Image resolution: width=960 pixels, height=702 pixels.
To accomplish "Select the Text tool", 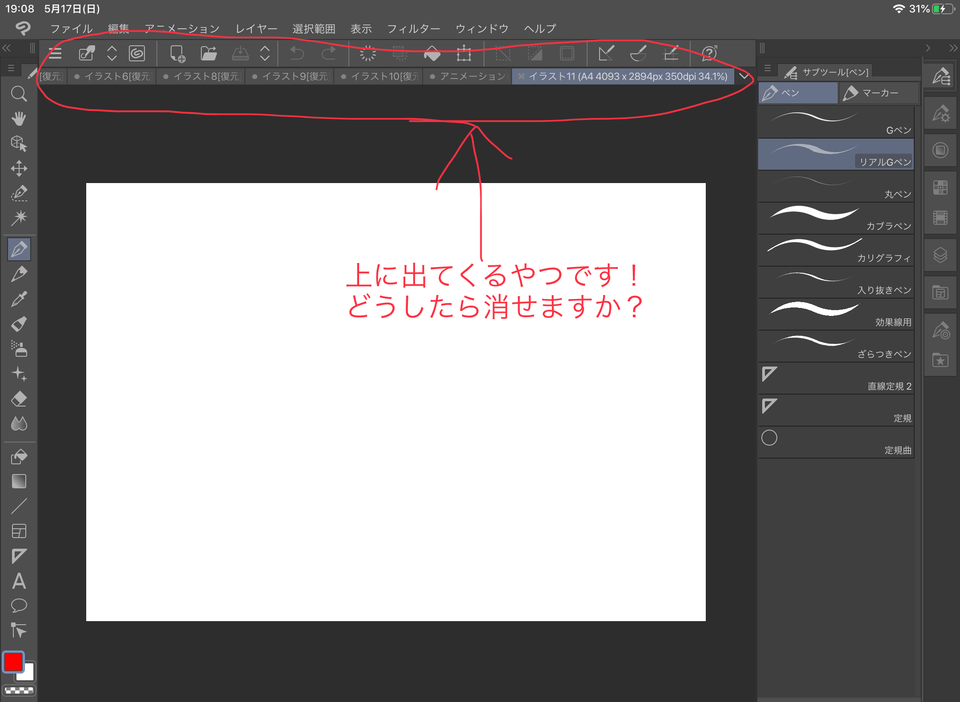I will tap(18, 581).
